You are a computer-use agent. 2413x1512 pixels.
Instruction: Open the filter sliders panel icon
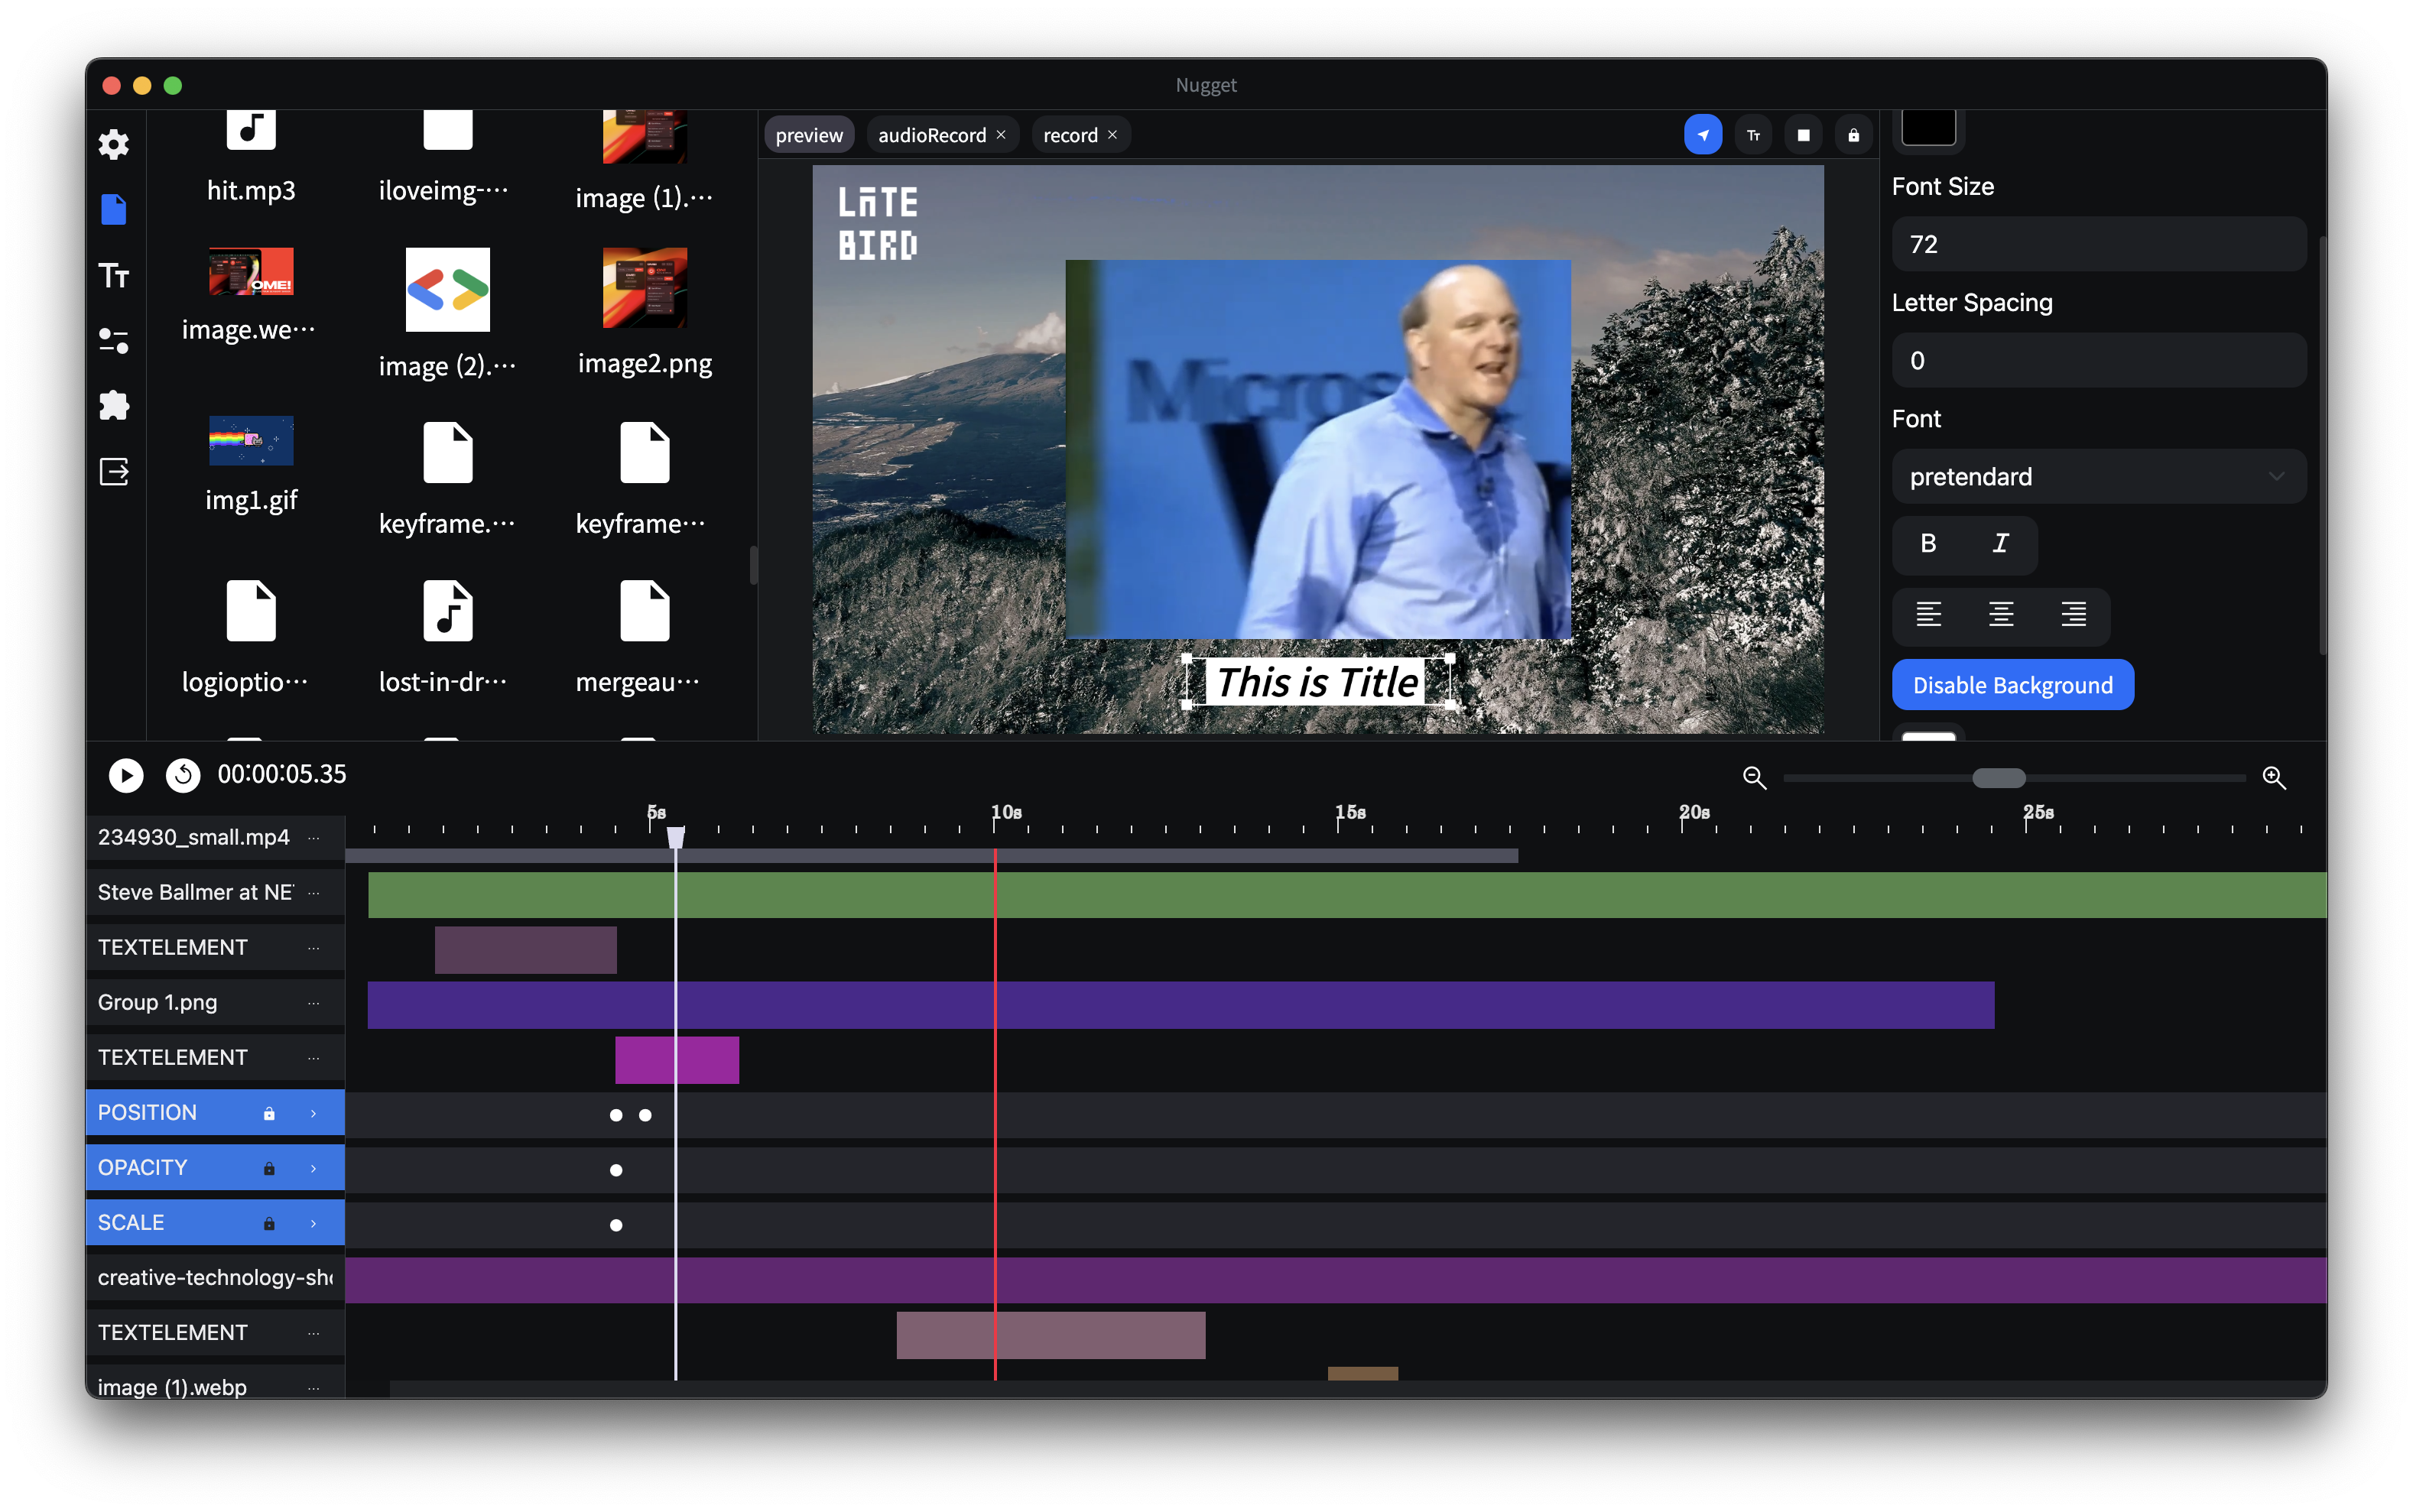click(x=114, y=341)
